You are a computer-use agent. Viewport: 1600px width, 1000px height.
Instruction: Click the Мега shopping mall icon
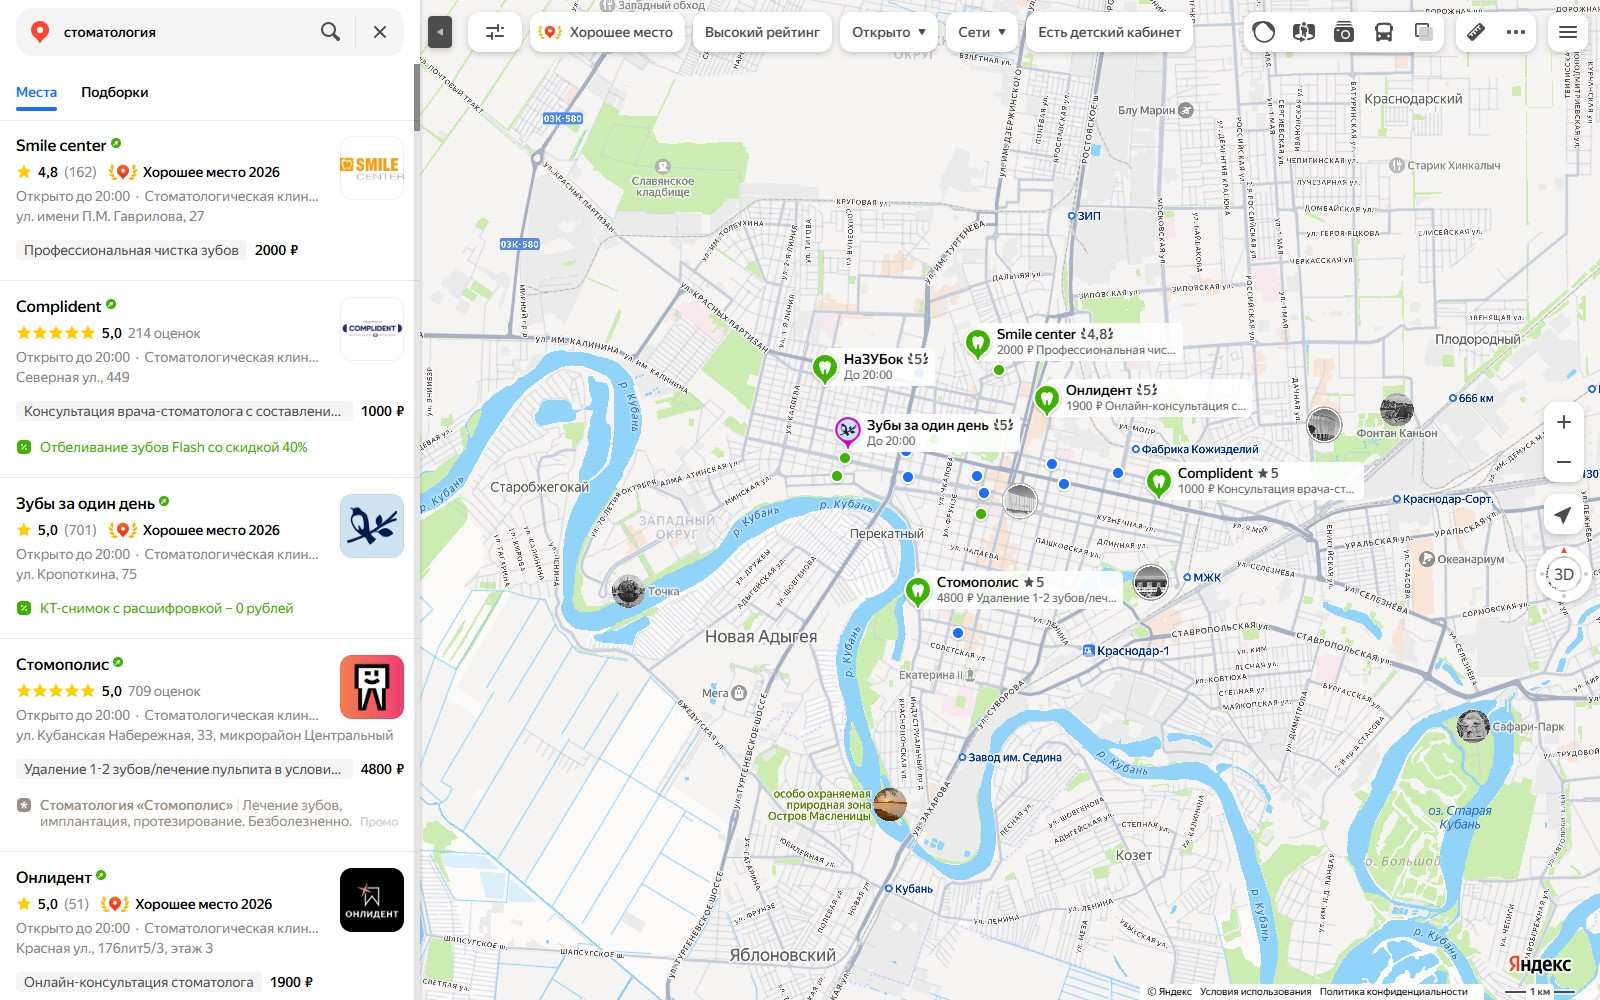pyautogui.click(x=739, y=693)
